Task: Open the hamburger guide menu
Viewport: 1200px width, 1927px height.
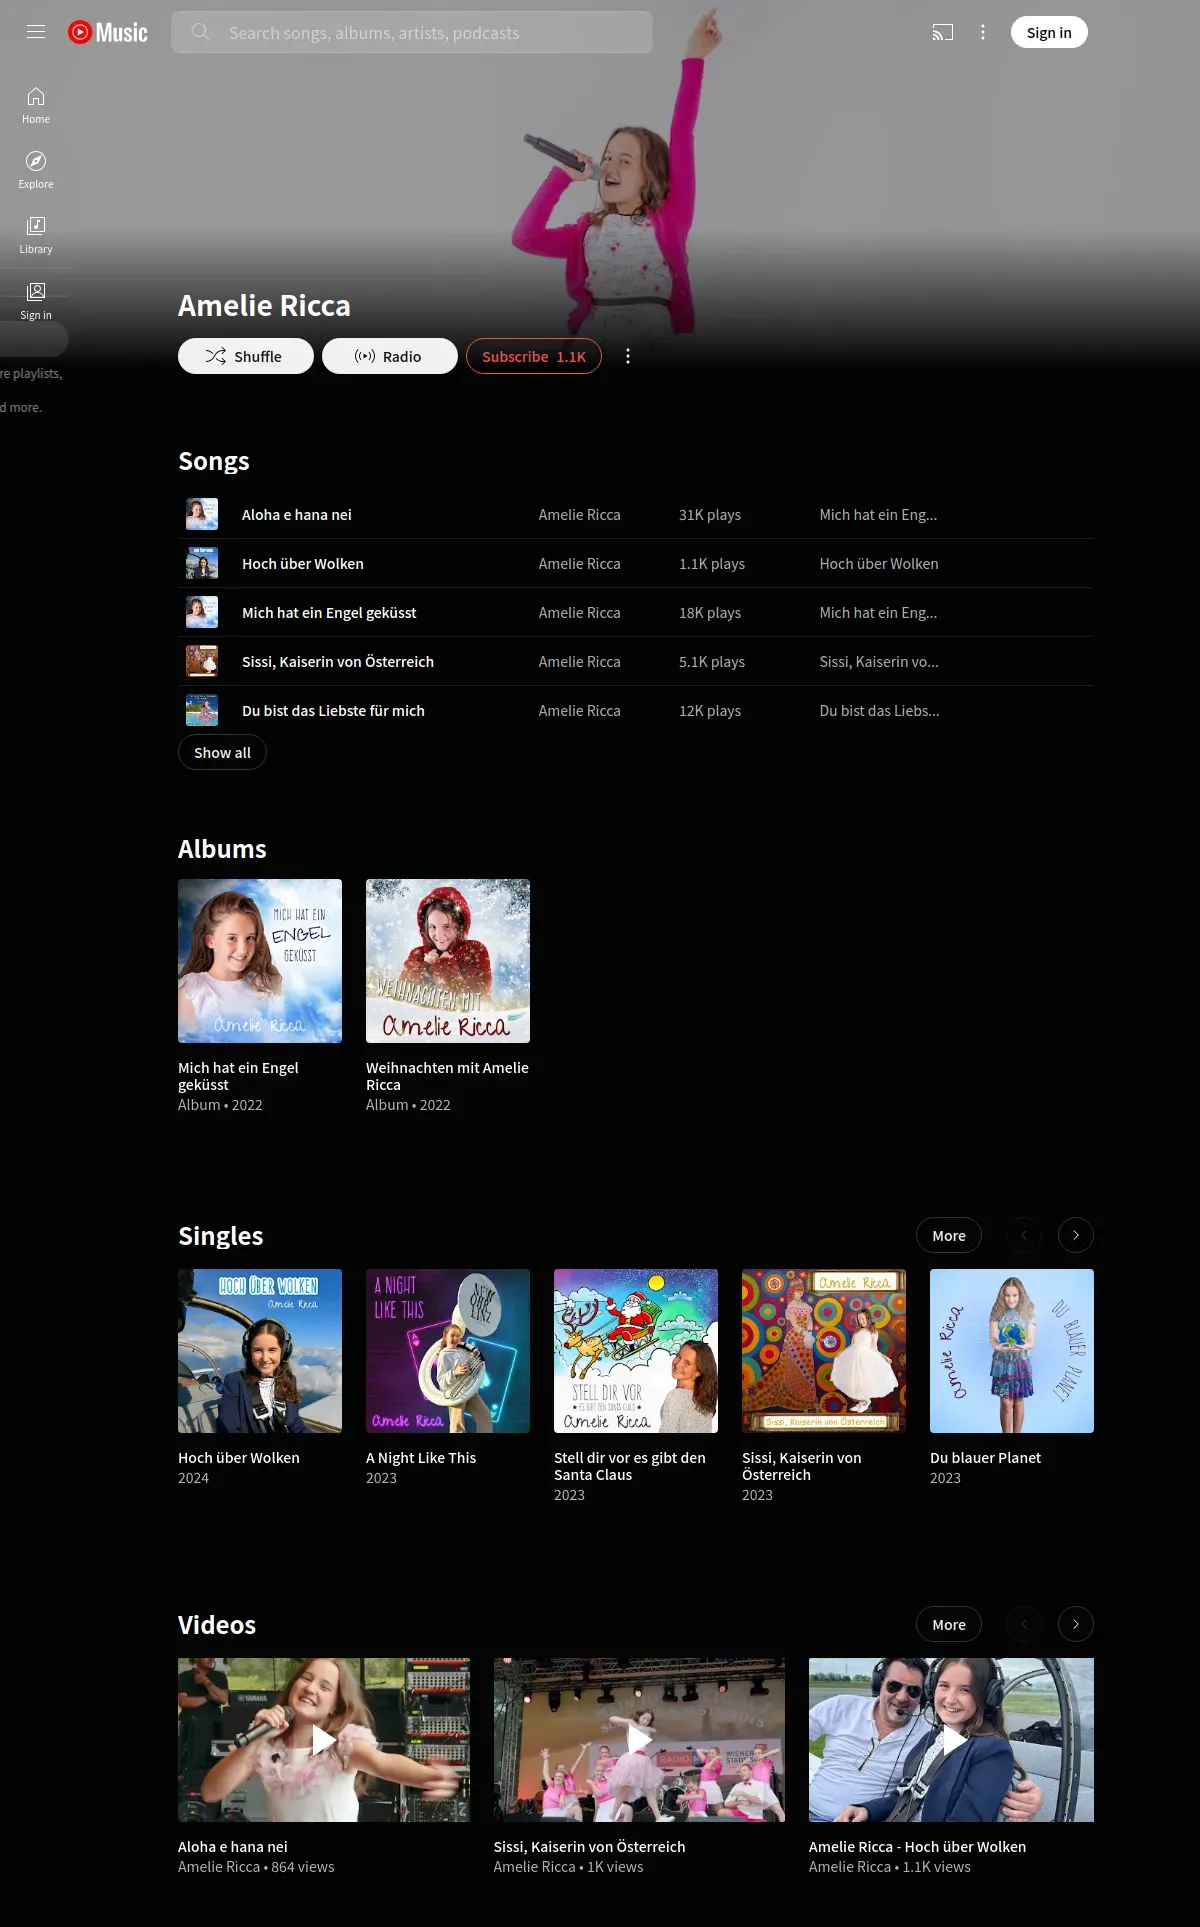Action: tap(36, 32)
